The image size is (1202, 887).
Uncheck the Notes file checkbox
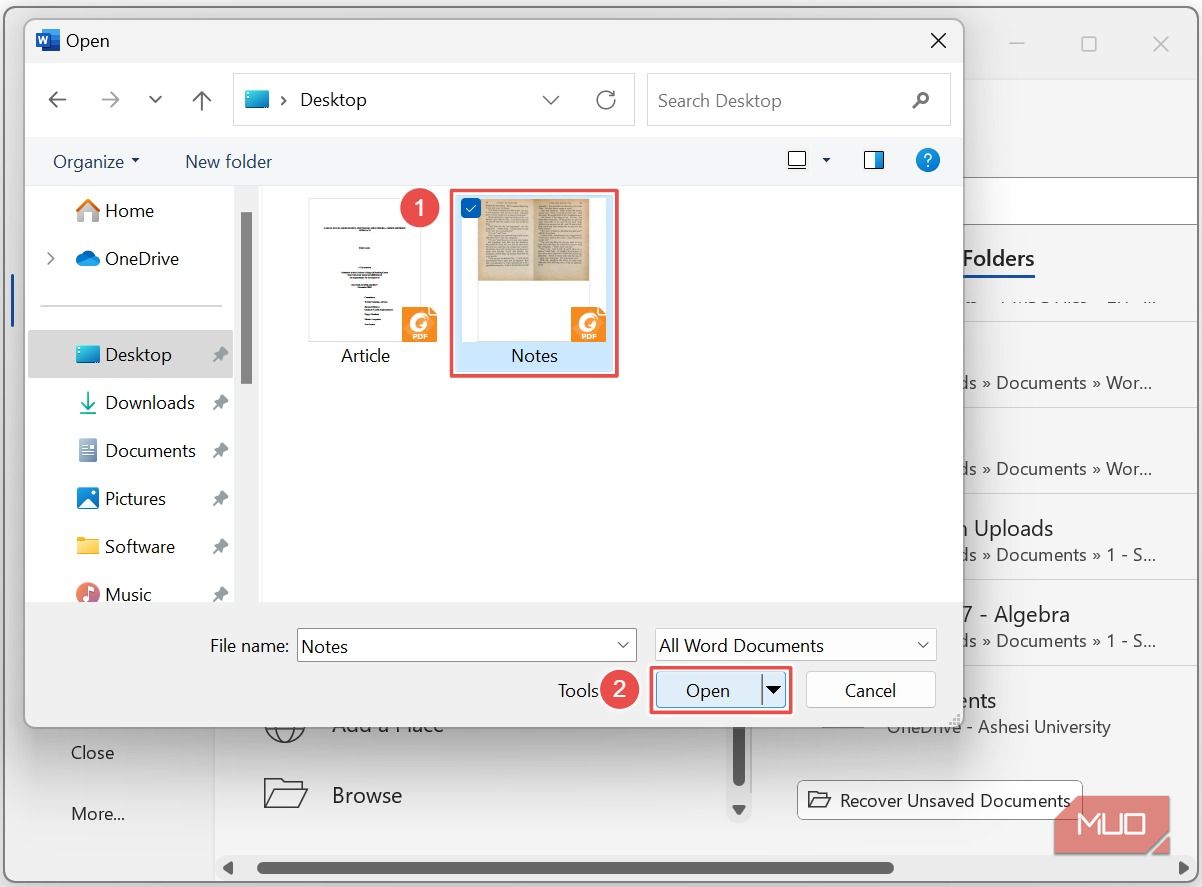[x=471, y=209]
